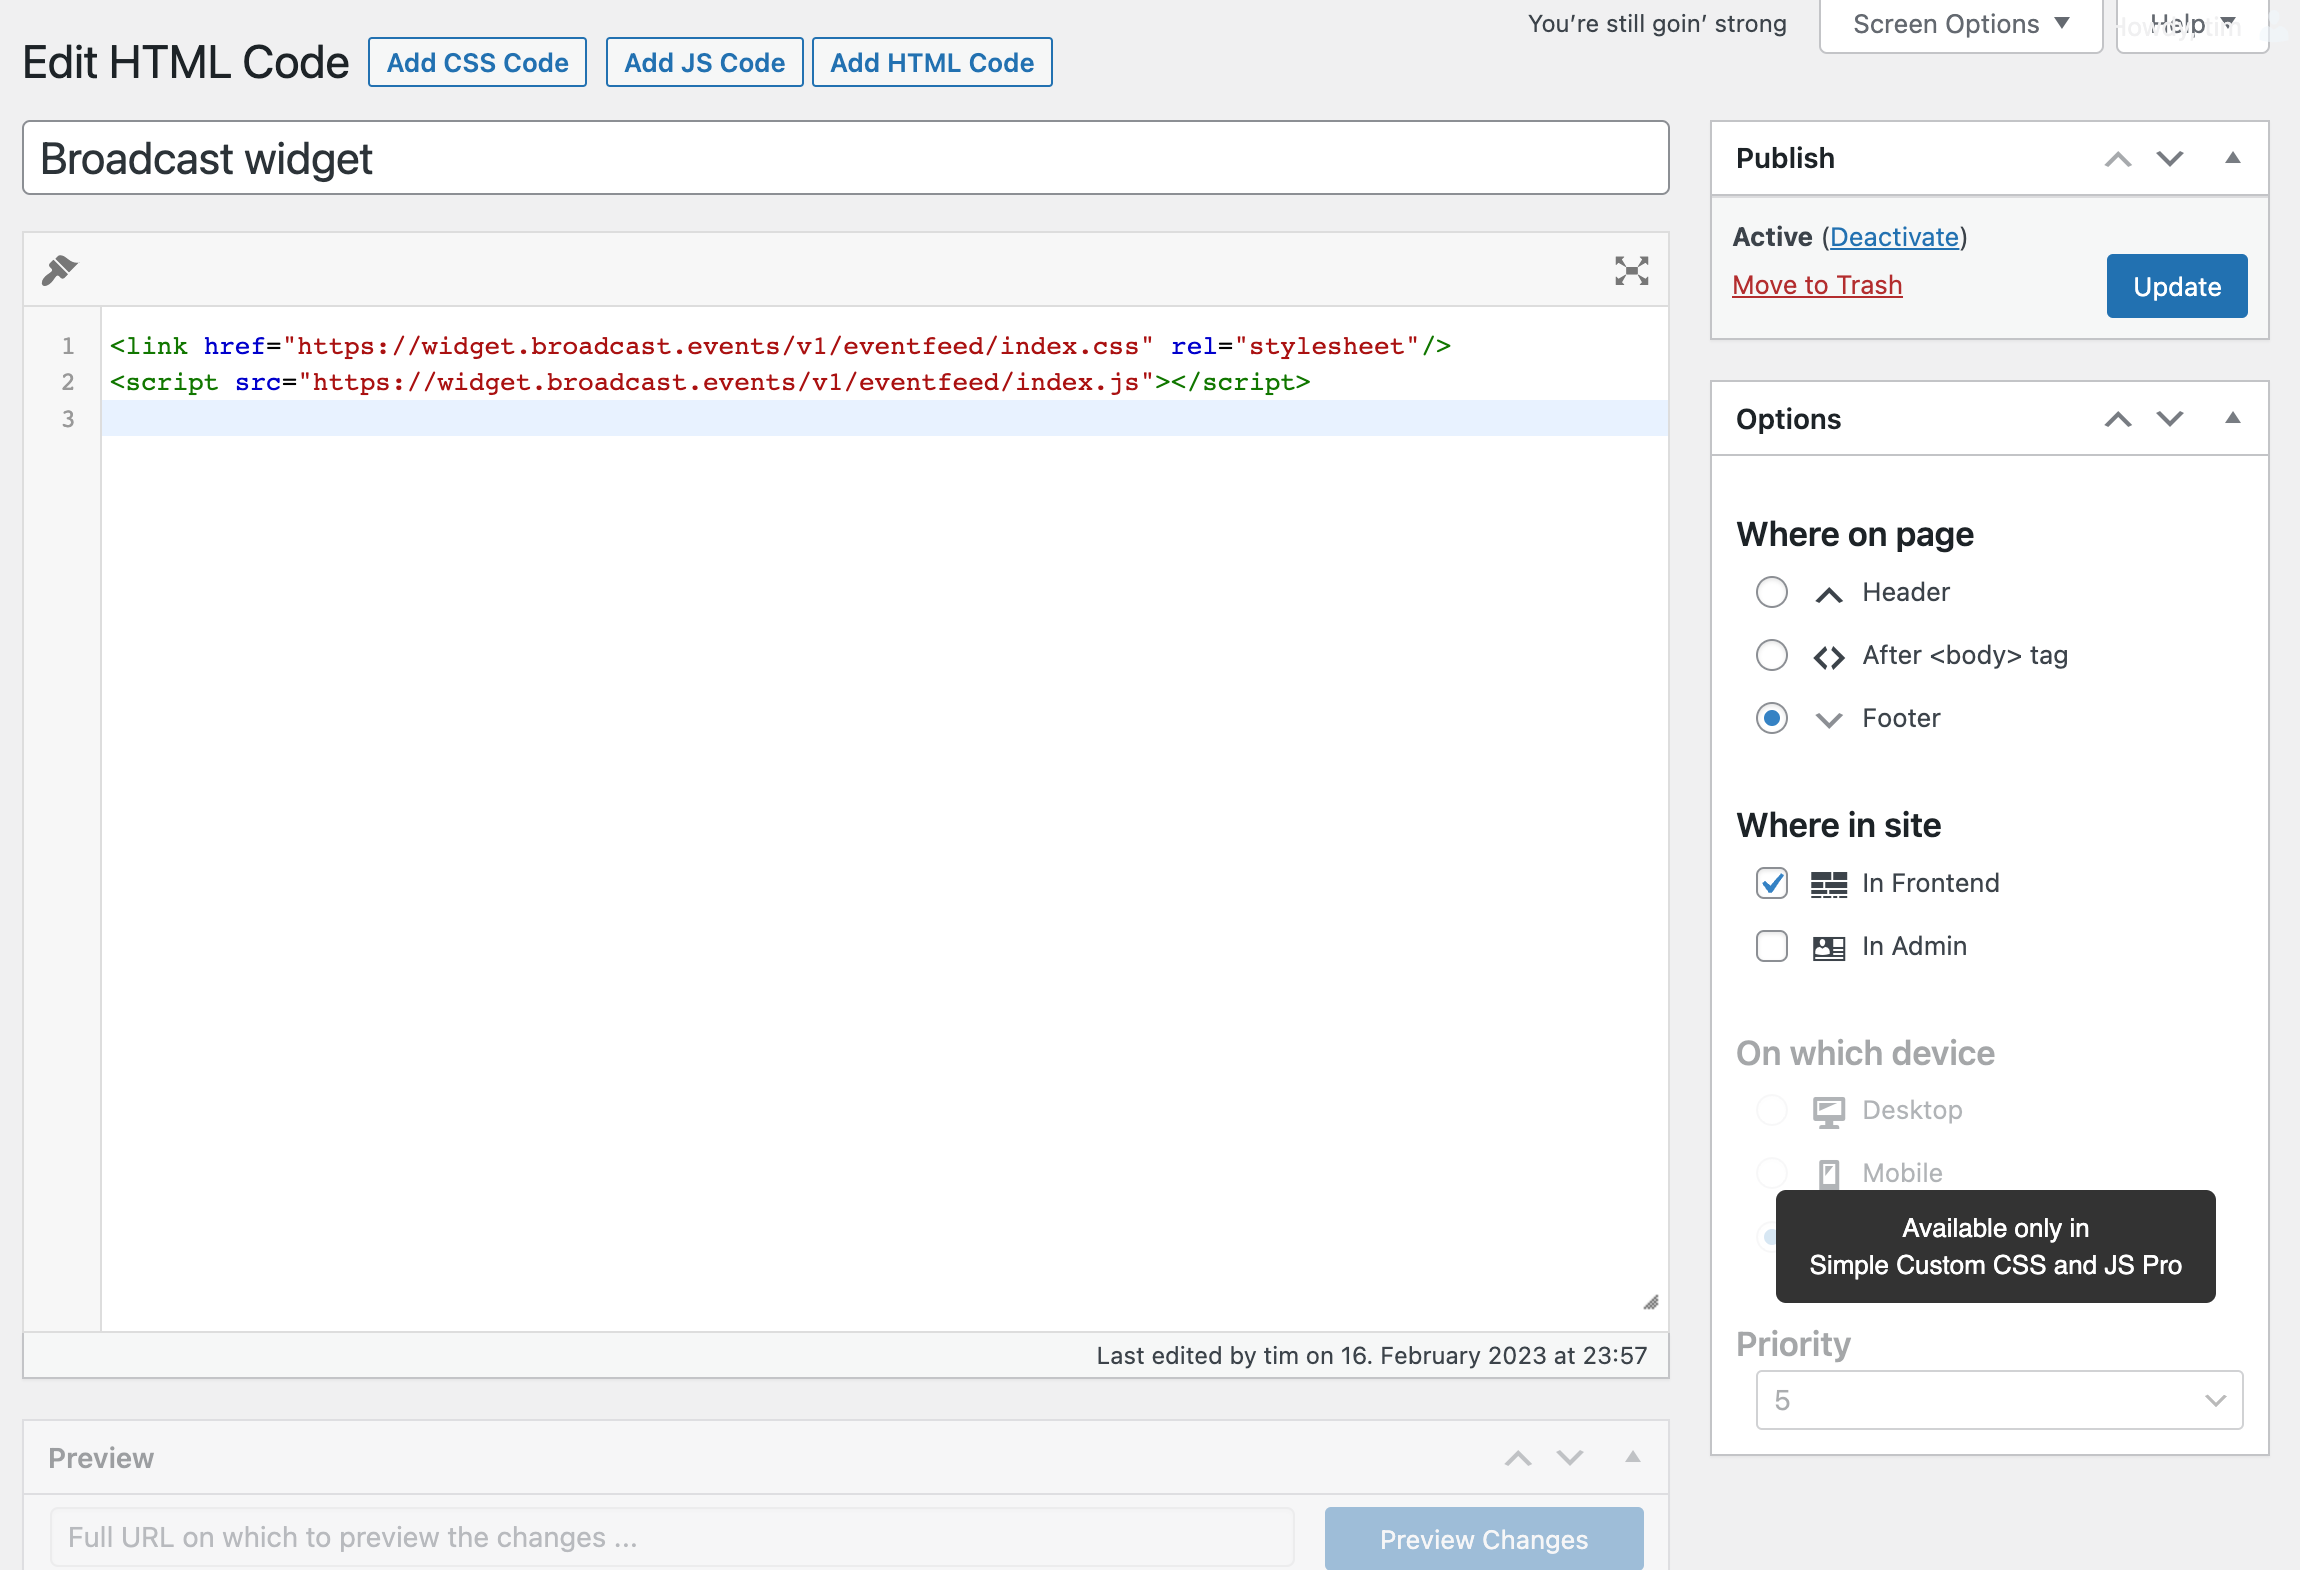Select the Mobile device radio button

tap(1771, 1173)
